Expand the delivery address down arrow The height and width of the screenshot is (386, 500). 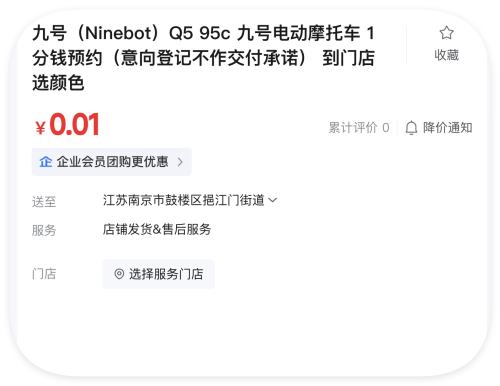(x=272, y=200)
